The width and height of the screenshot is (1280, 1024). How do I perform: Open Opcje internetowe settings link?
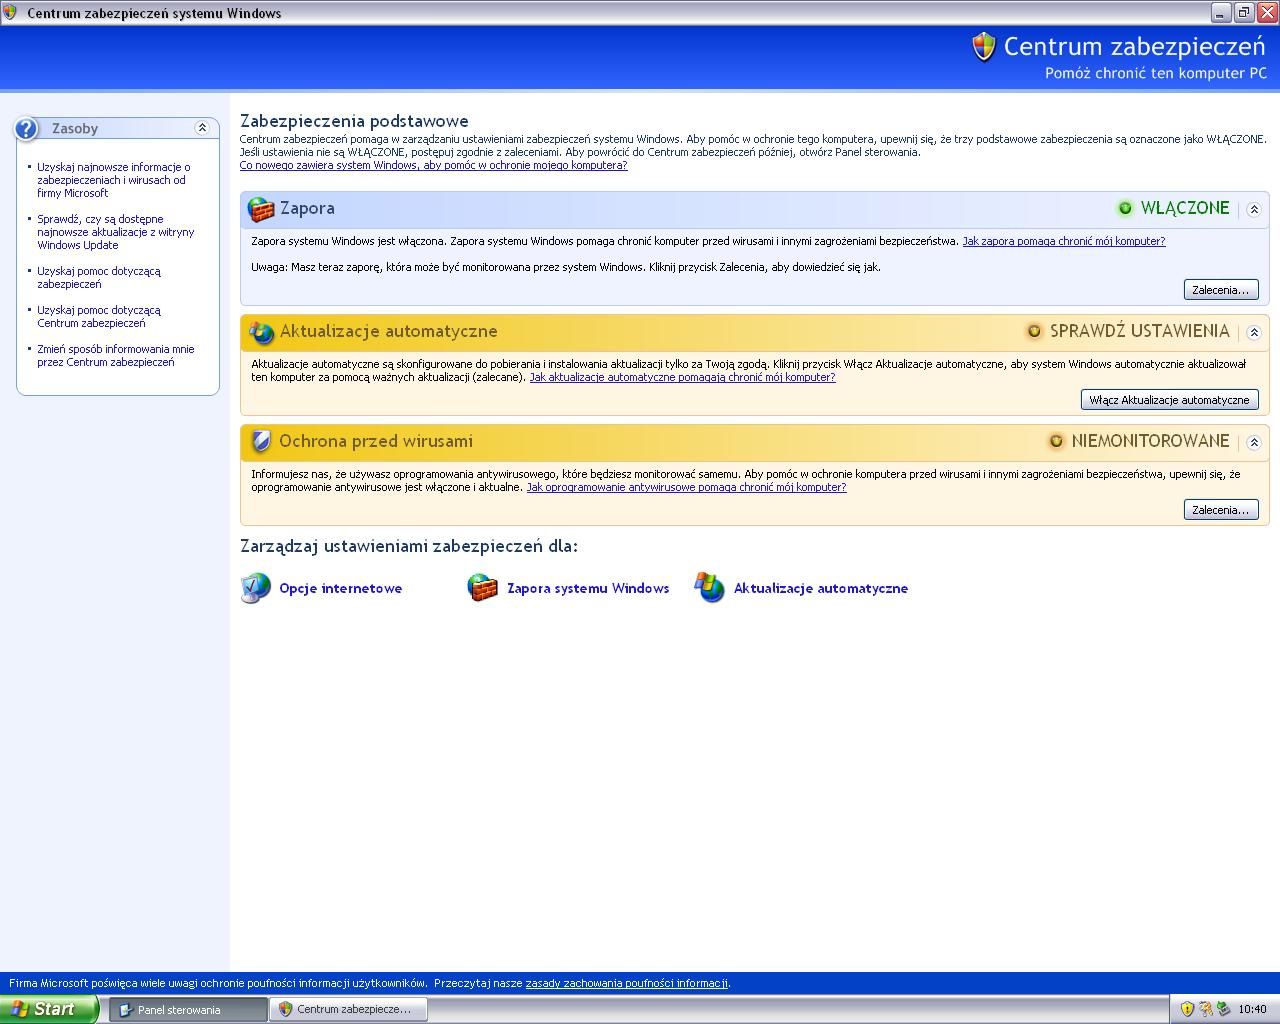pyautogui.click(x=341, y=588)
